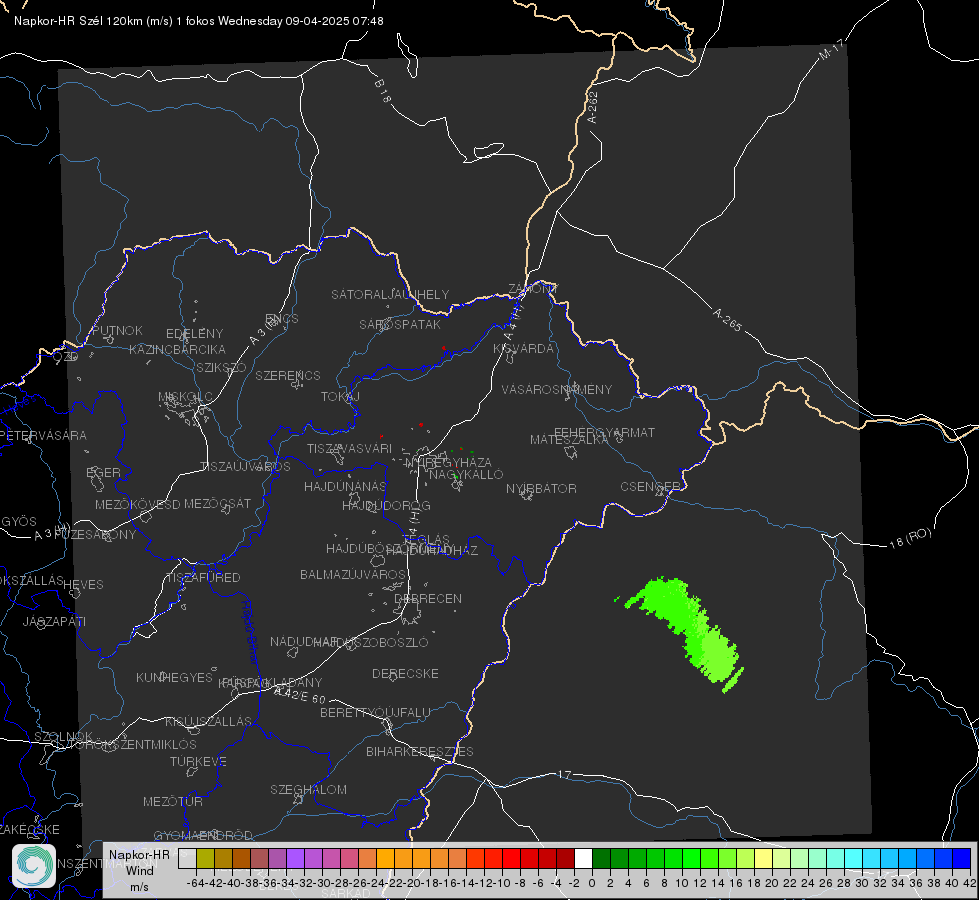Click the olive swatch above -64

pos(205,858)
